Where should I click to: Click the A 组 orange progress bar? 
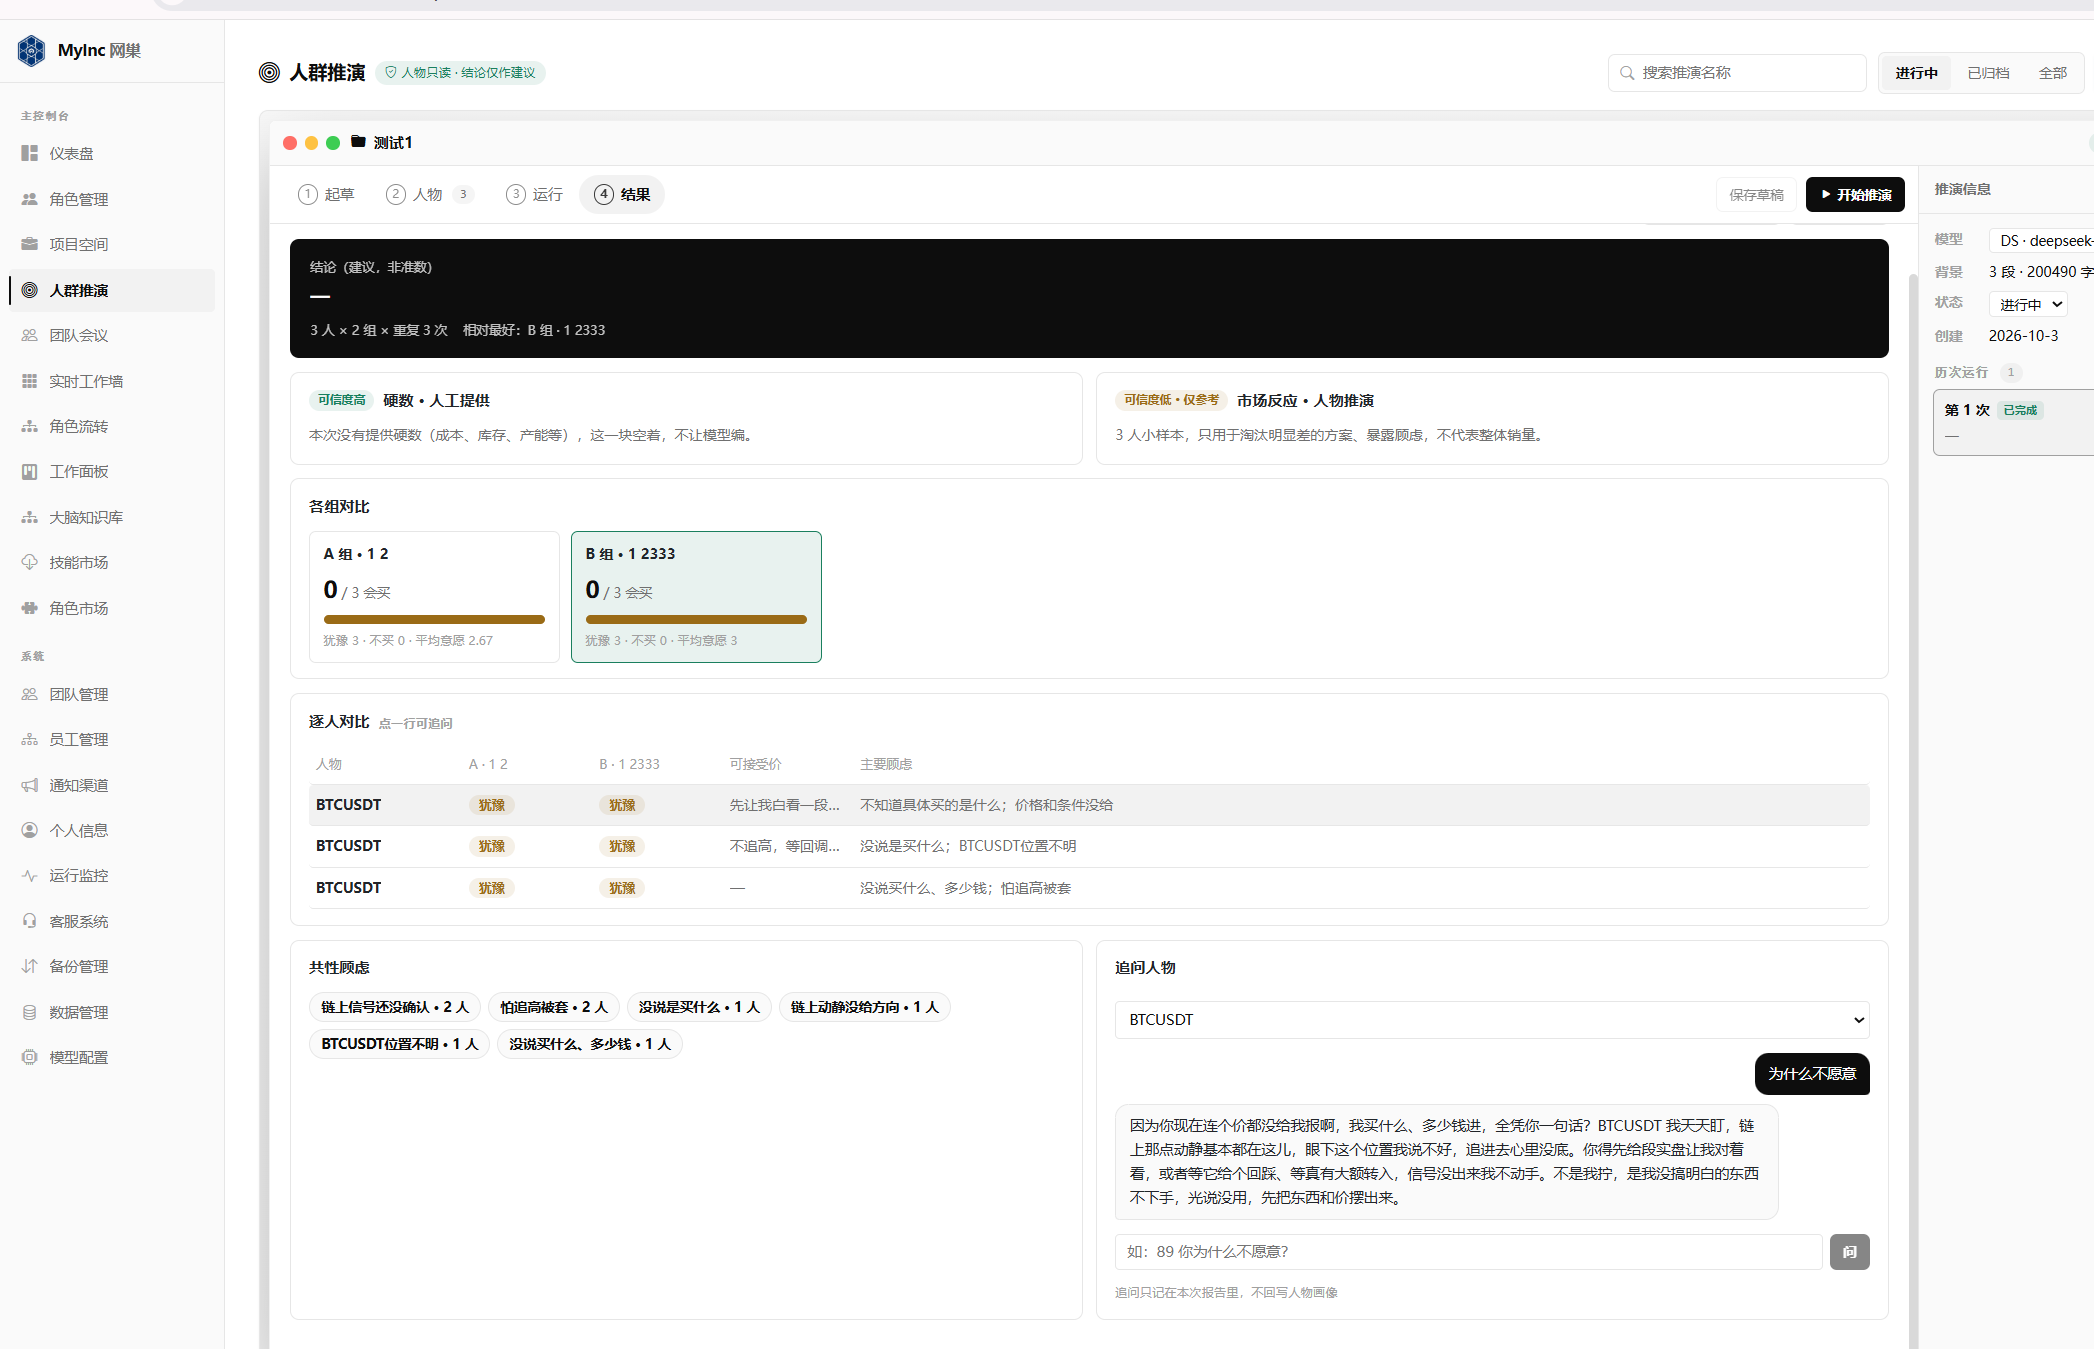pos(434,620)
